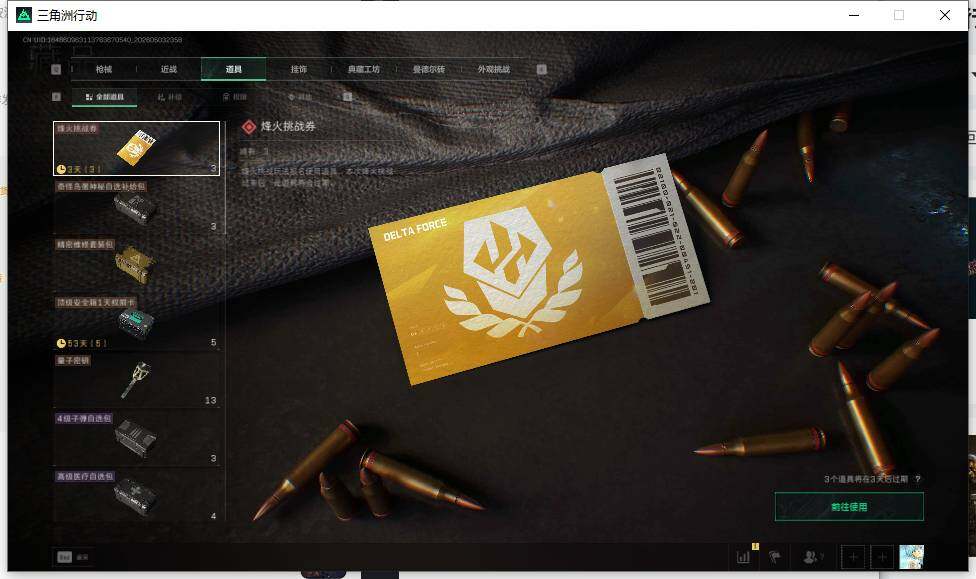Click the UID text at top left
This screenshot has height=579, width=976.
pos(103,39)
